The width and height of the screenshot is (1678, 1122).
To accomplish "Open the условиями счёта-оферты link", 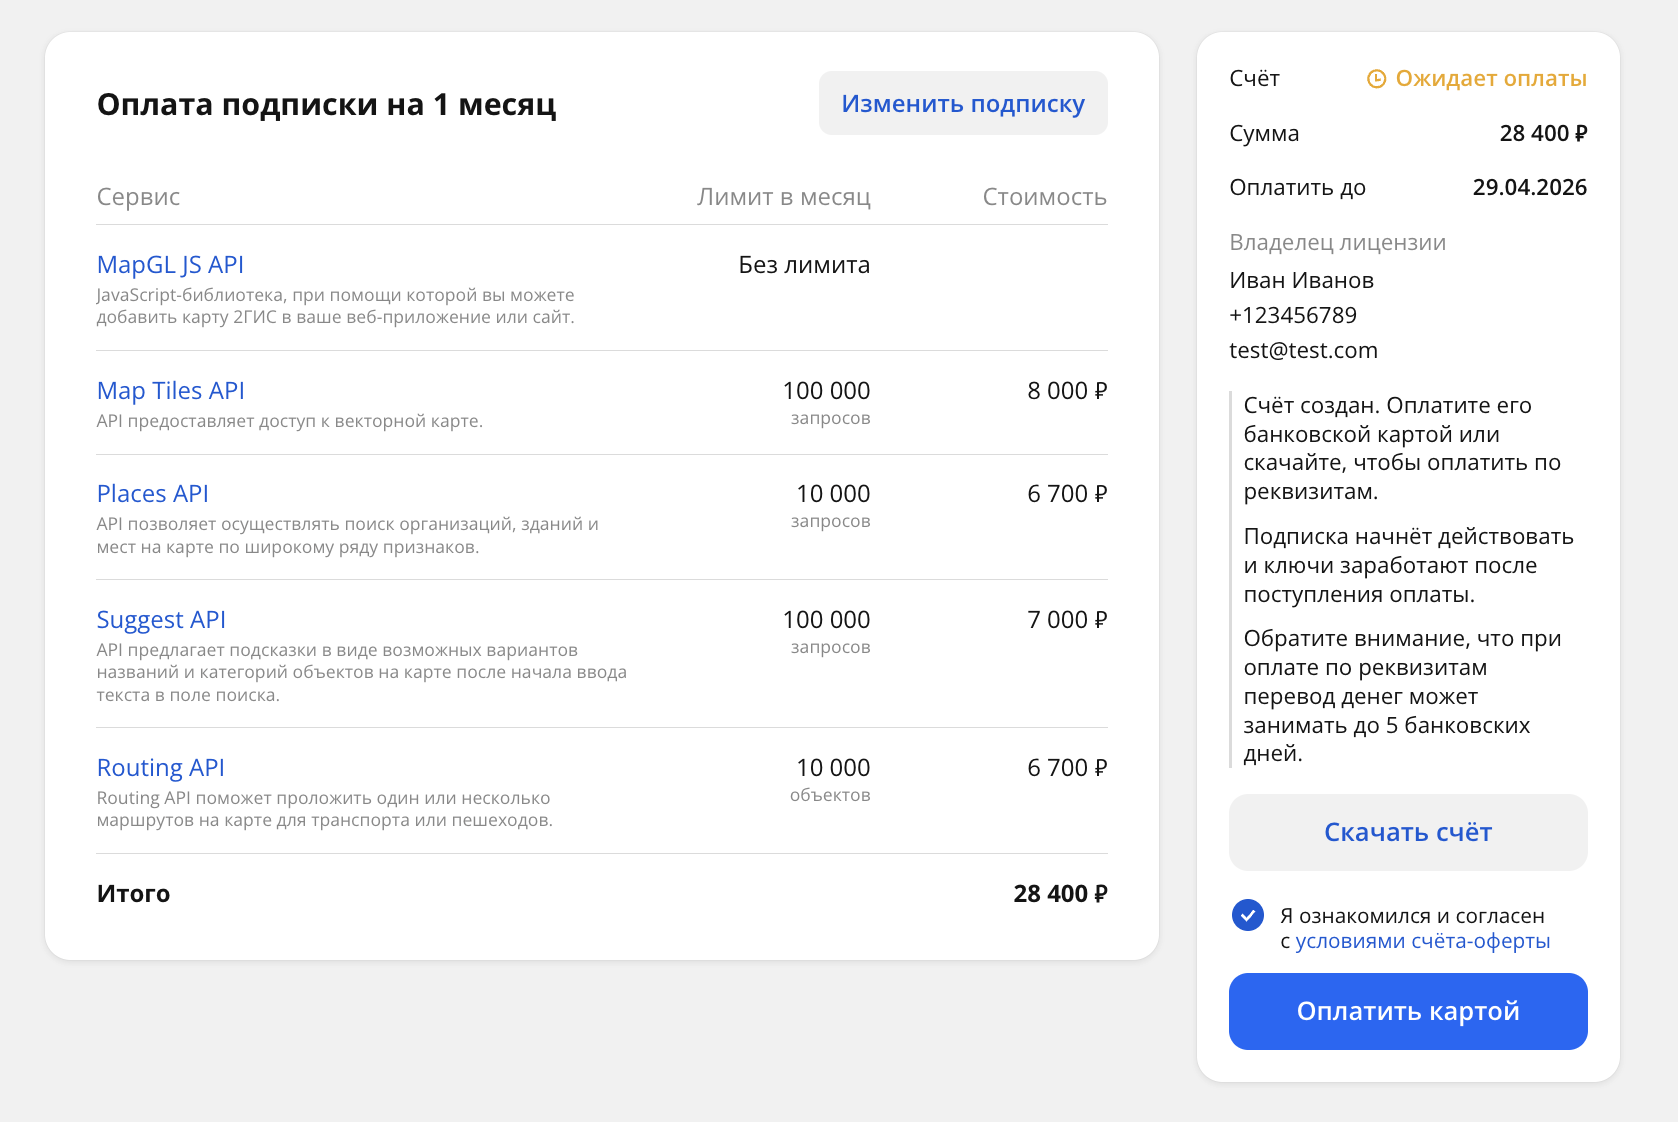I will pos(1422,941).
